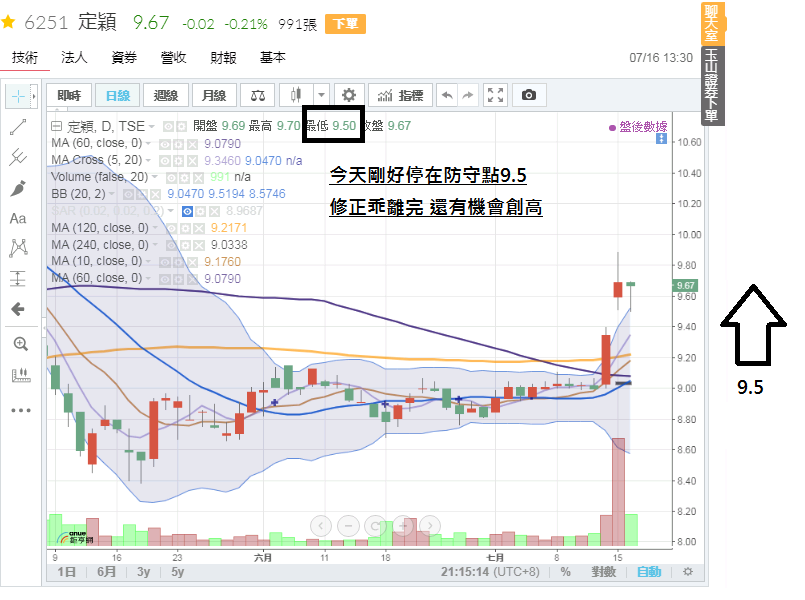Image resolution: width=805 pixels, height=600 pixels.
Task: Switch to 即時 realtime chart
Action: (x=69, y=95)
